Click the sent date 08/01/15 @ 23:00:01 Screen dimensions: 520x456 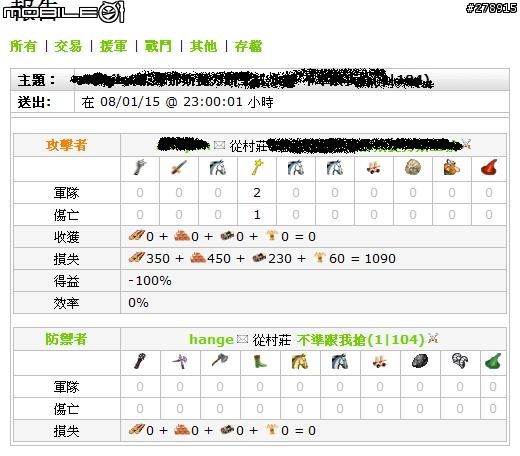point(171,102)
